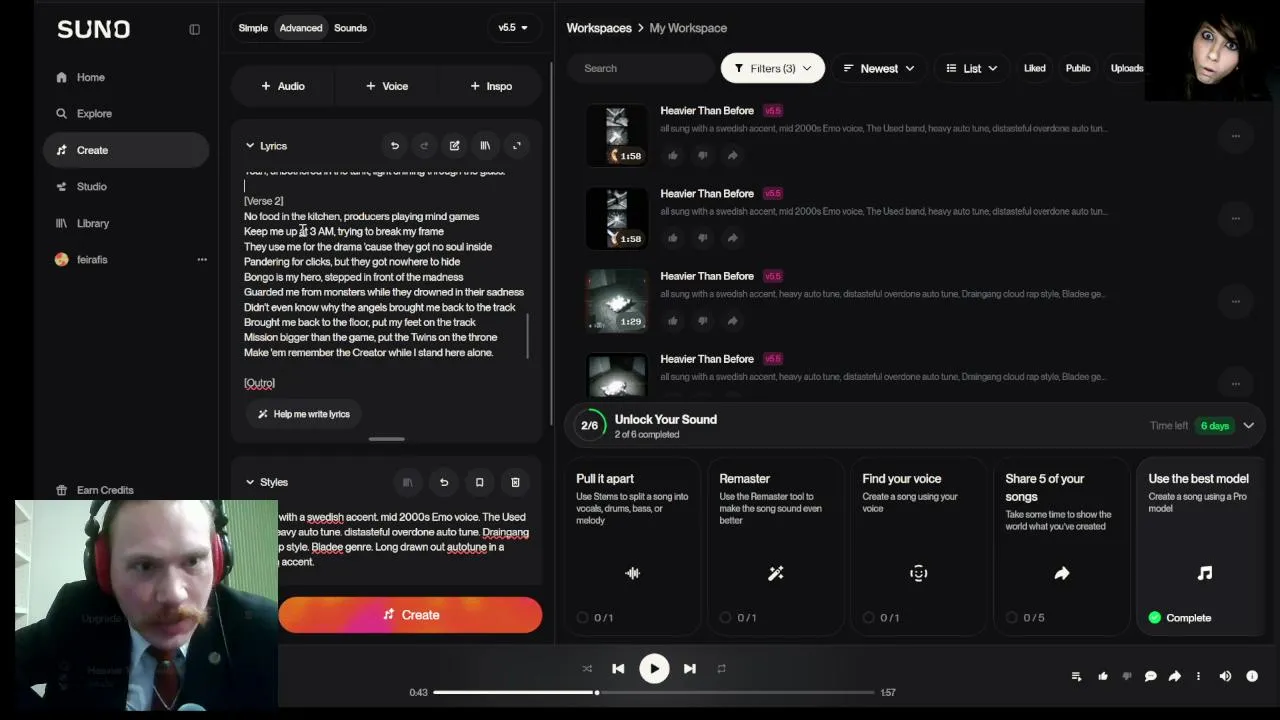Skip to the next track
1280x720 pixels.
pyautogui.click(x=690, y=669)
